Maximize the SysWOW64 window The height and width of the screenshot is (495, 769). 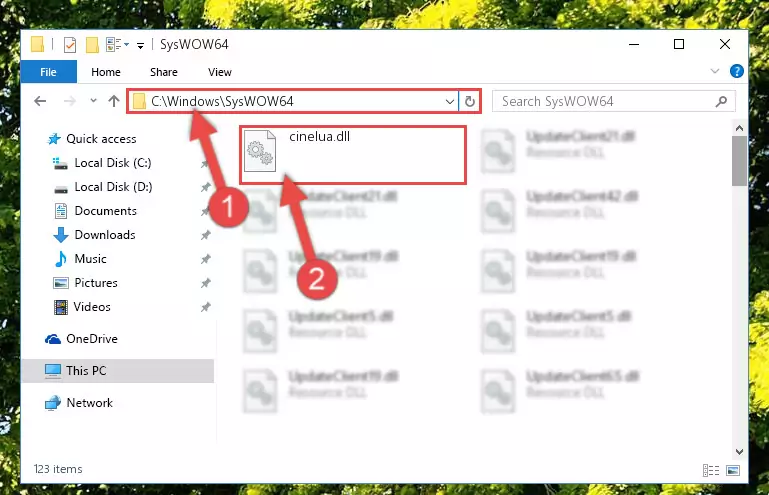point(679,44)
